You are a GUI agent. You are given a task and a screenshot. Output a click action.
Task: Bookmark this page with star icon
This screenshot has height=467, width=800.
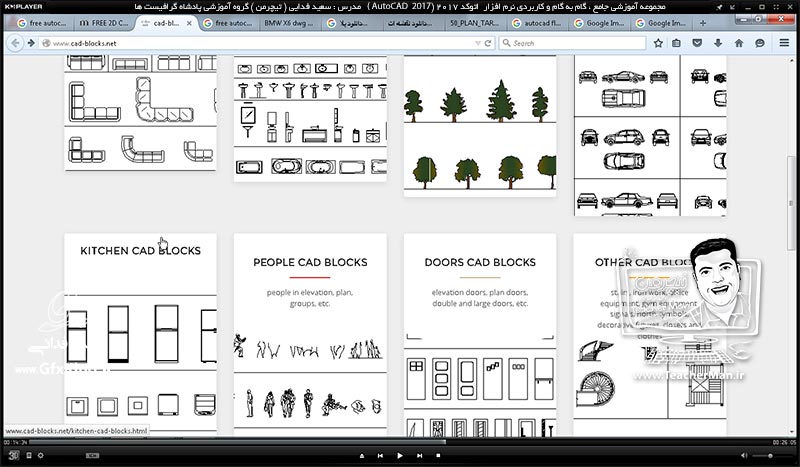click(658, 43)
